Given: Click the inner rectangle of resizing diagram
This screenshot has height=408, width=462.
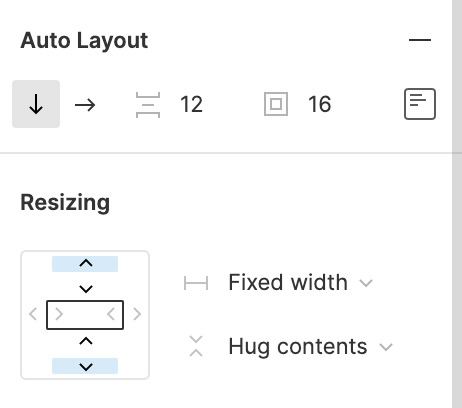Looking at the screenshot, I should [85, 315].
